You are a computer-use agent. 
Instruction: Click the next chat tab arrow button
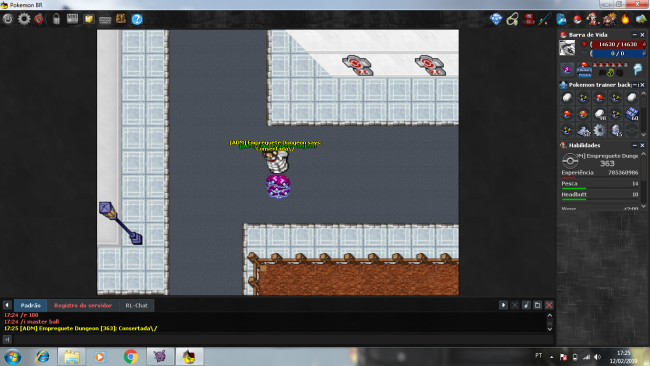[503, 305]
